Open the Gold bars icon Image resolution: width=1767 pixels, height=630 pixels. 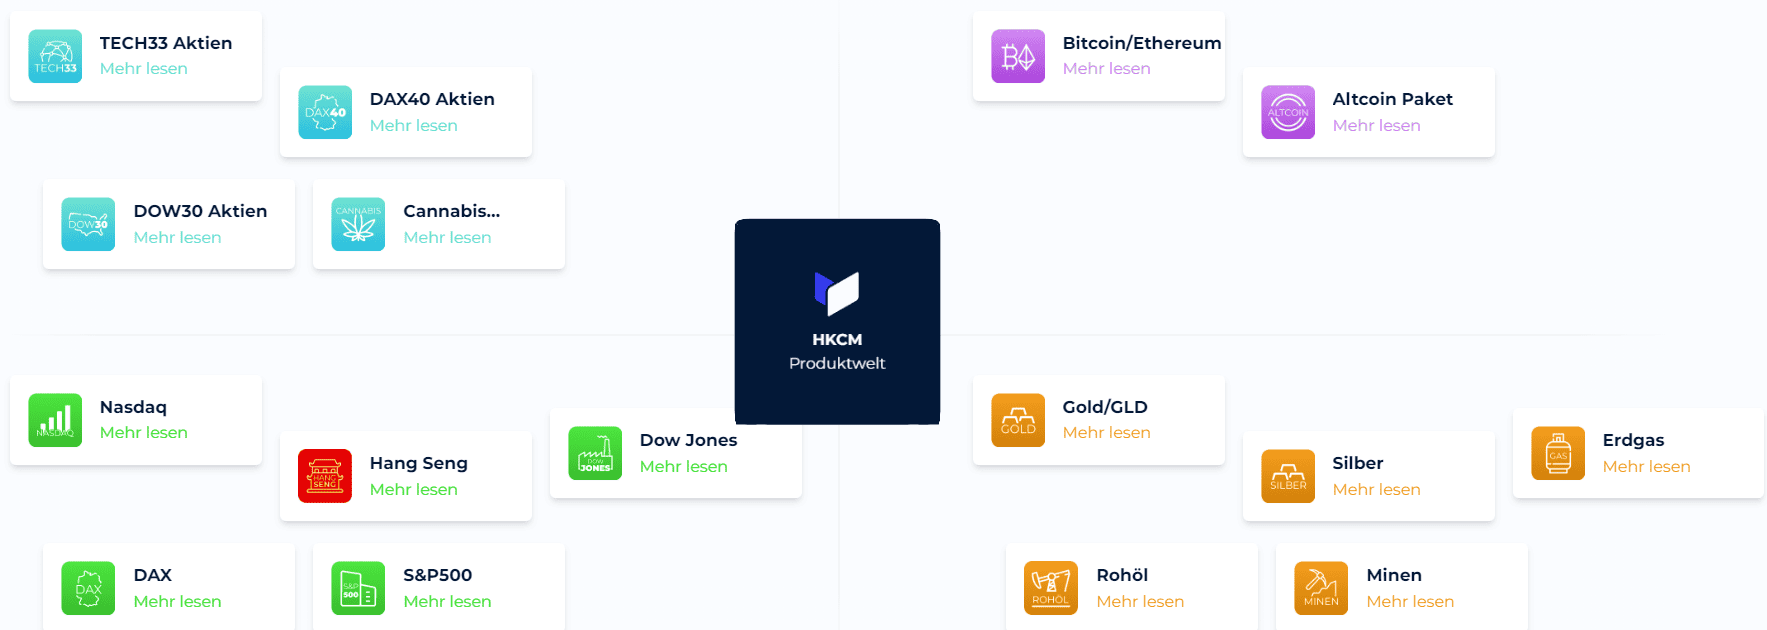click(1018, 420)
